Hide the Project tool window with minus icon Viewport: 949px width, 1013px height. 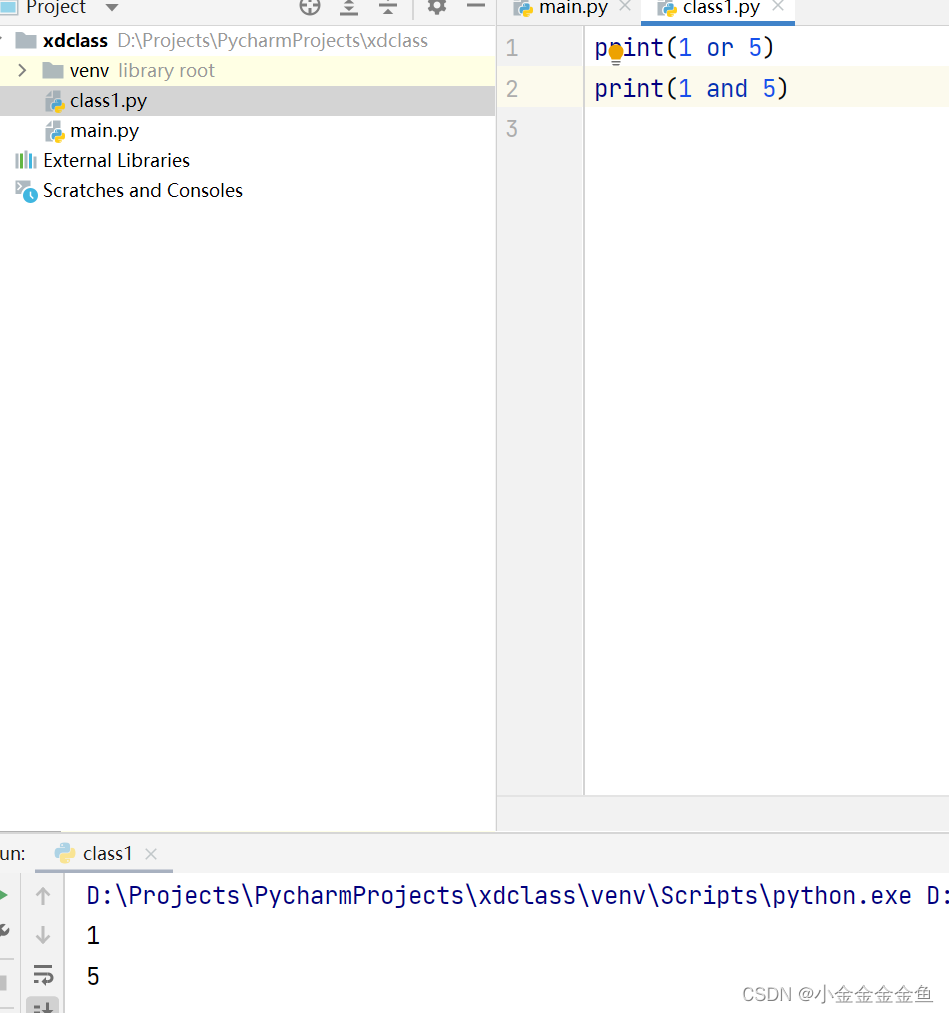(475, 6)
